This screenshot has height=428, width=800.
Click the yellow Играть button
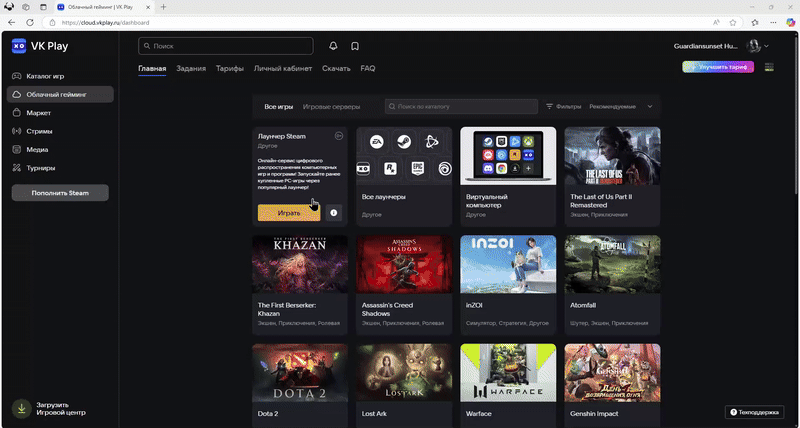point(289,213)
